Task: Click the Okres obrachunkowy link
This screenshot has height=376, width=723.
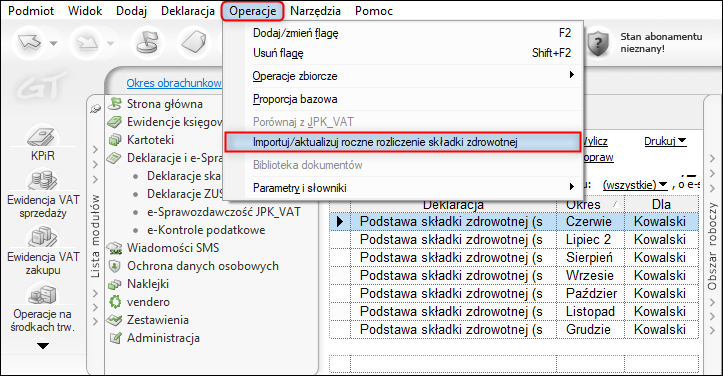Action: pyautogui.click(x=174, y=83)
